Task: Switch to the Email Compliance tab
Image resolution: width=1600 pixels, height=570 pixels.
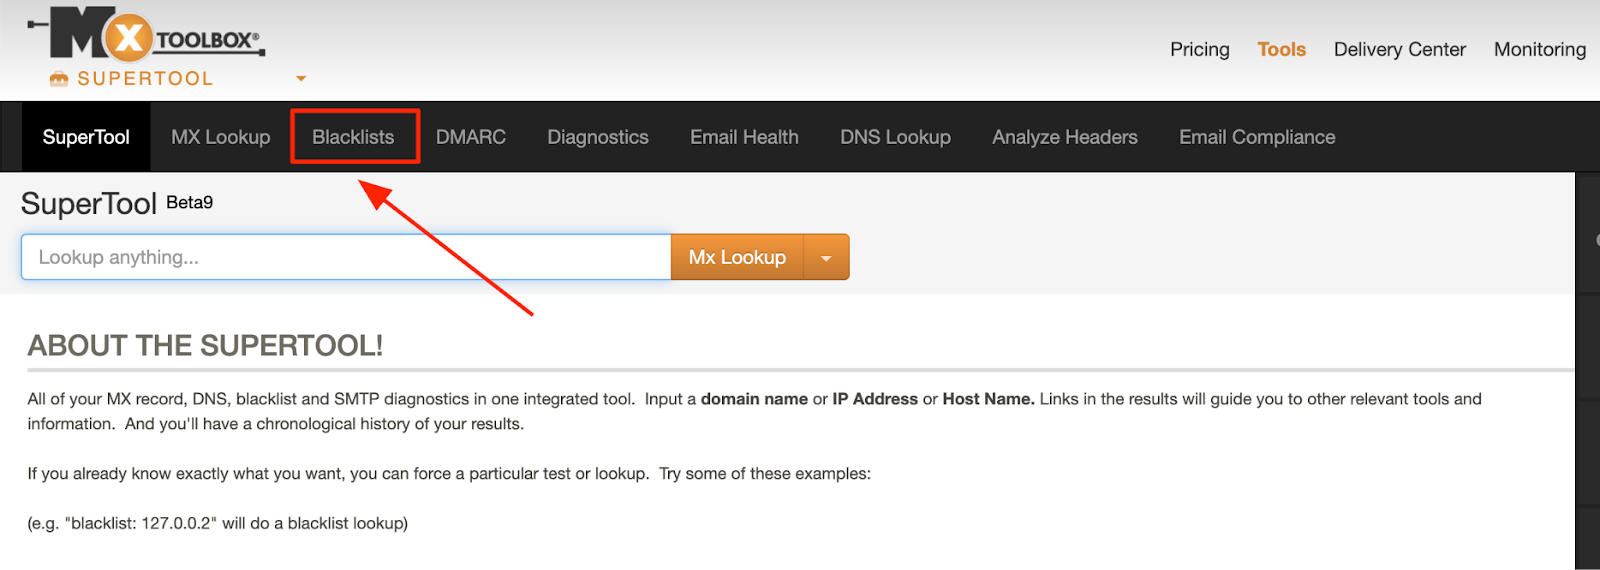Action: (x=1257, y=137)
